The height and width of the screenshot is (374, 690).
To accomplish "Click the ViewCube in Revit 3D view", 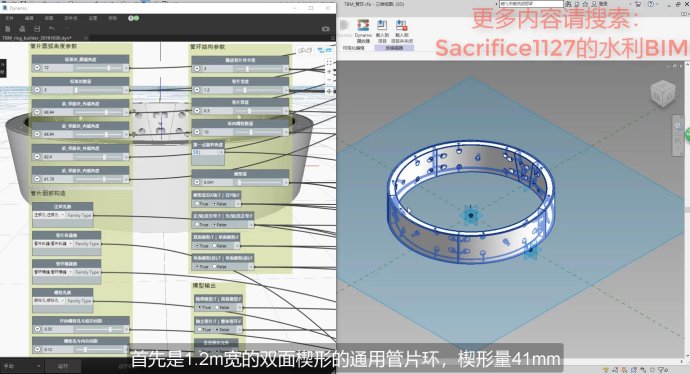I will coord(663,93).
